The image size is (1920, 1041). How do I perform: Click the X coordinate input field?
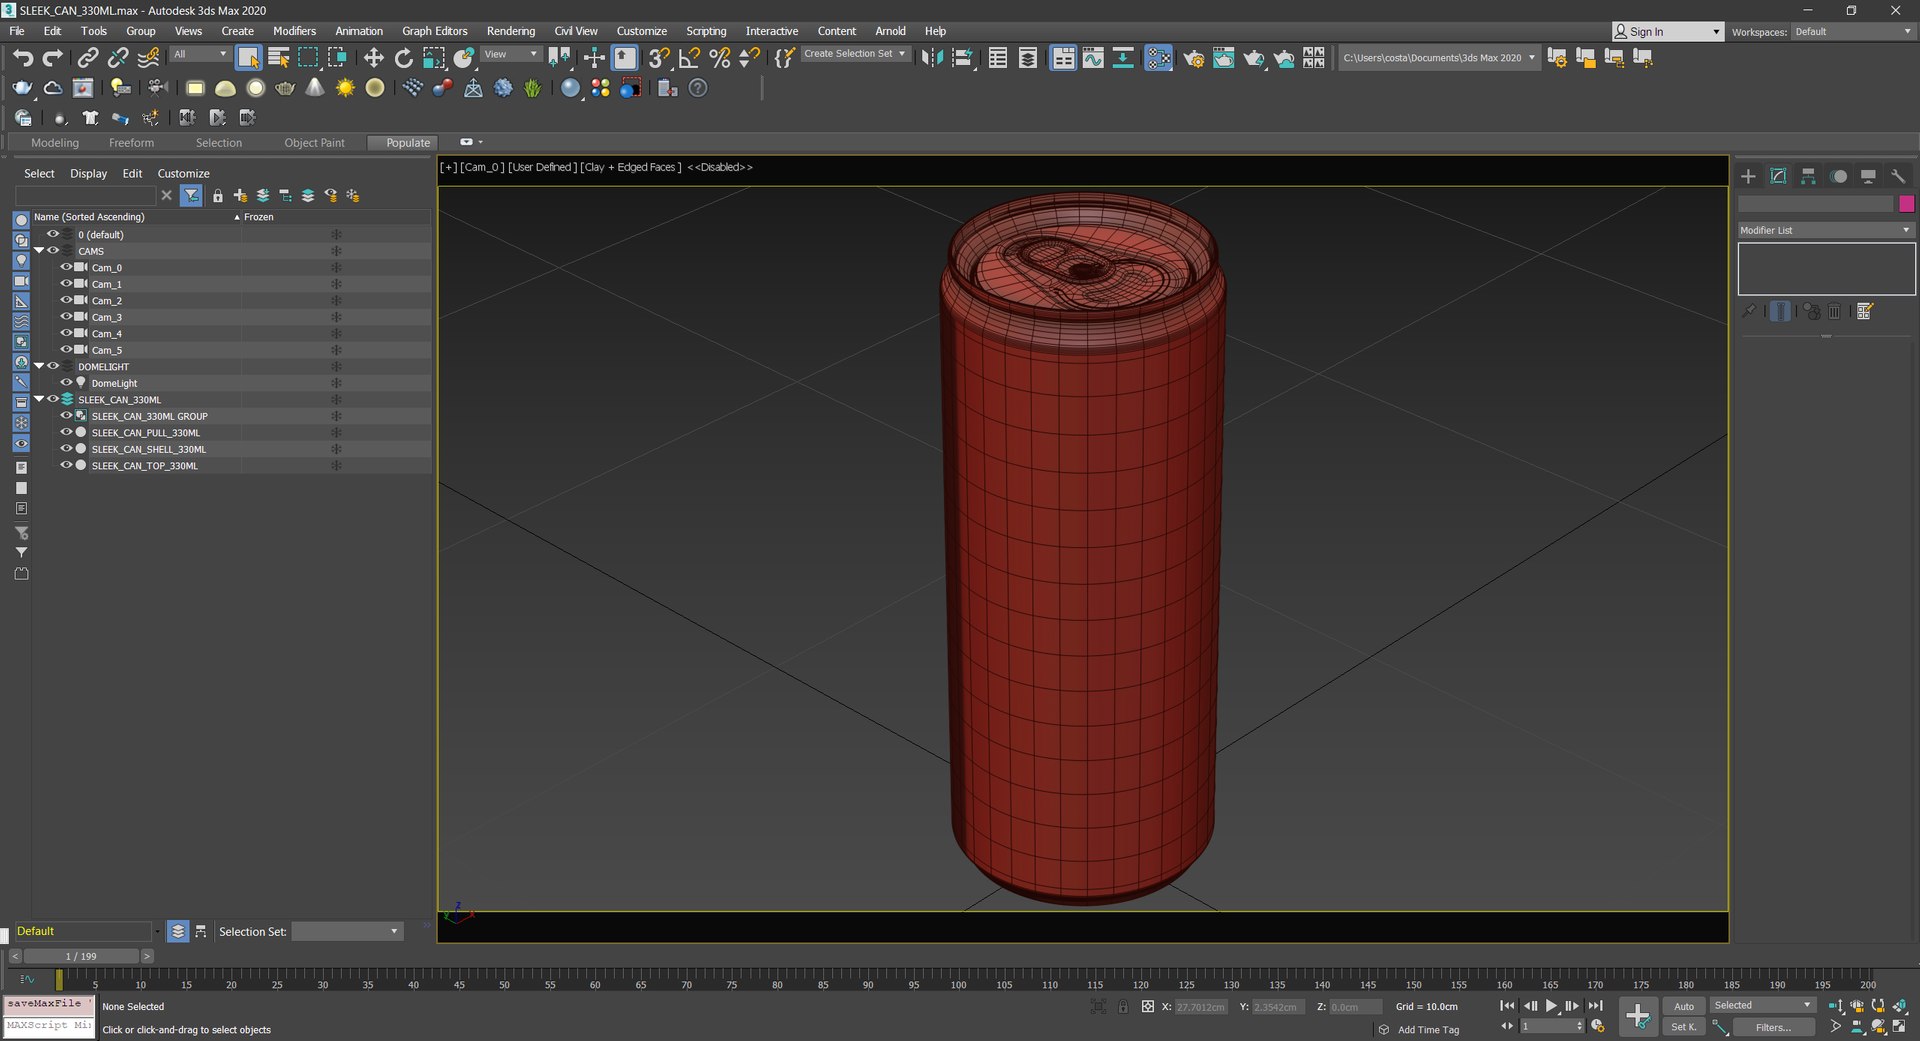[x=1201, y=1007]
